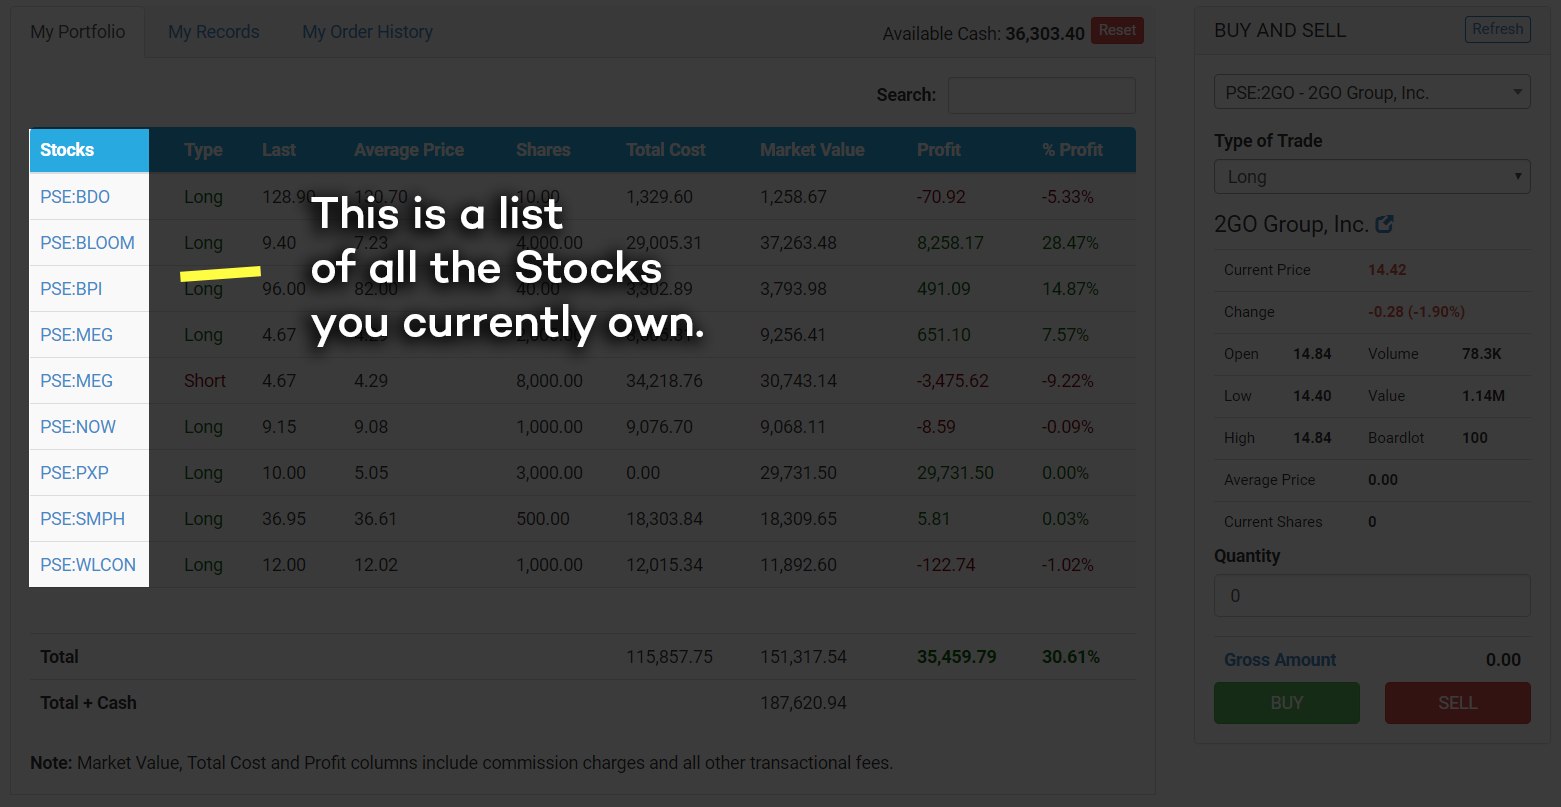Sort table by Market Value column header
This screenshot has height=807, width=1561.
(x=812, y=150)
